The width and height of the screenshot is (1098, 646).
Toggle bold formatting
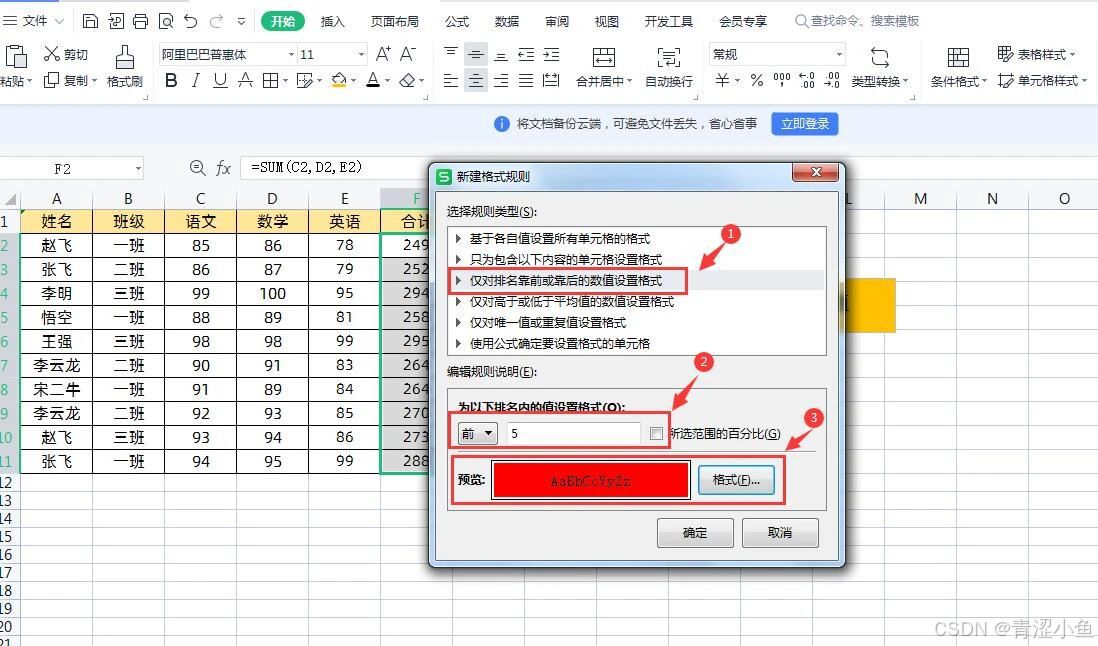[171, 80]
